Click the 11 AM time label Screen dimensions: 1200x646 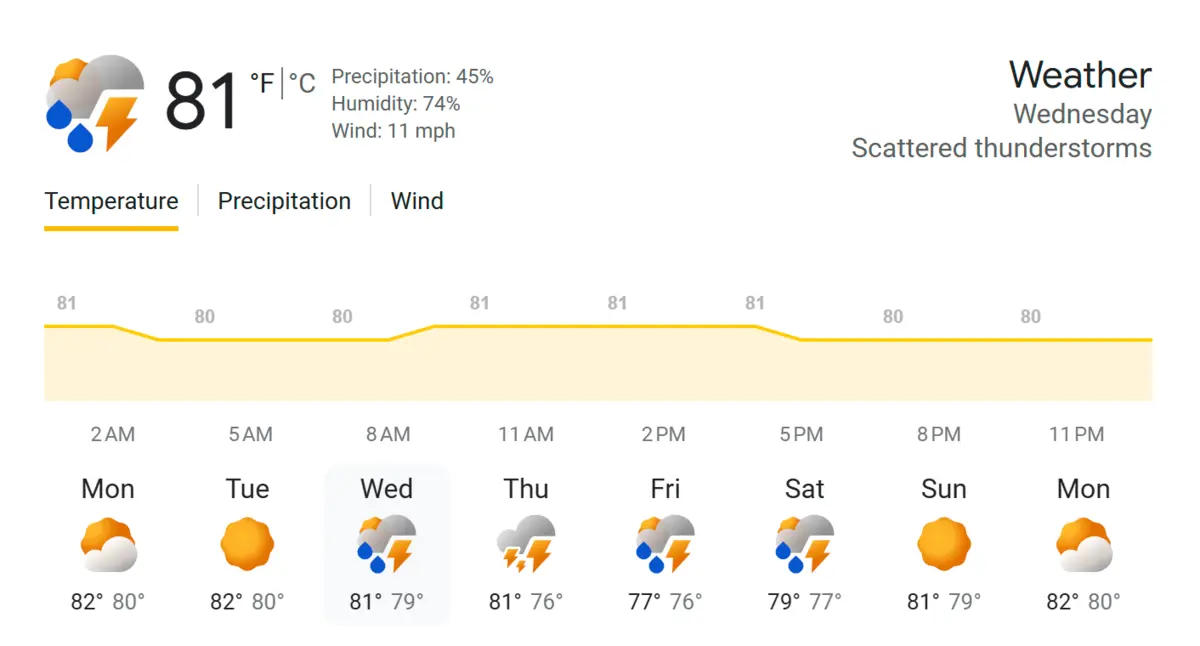[x=525, y=434]
